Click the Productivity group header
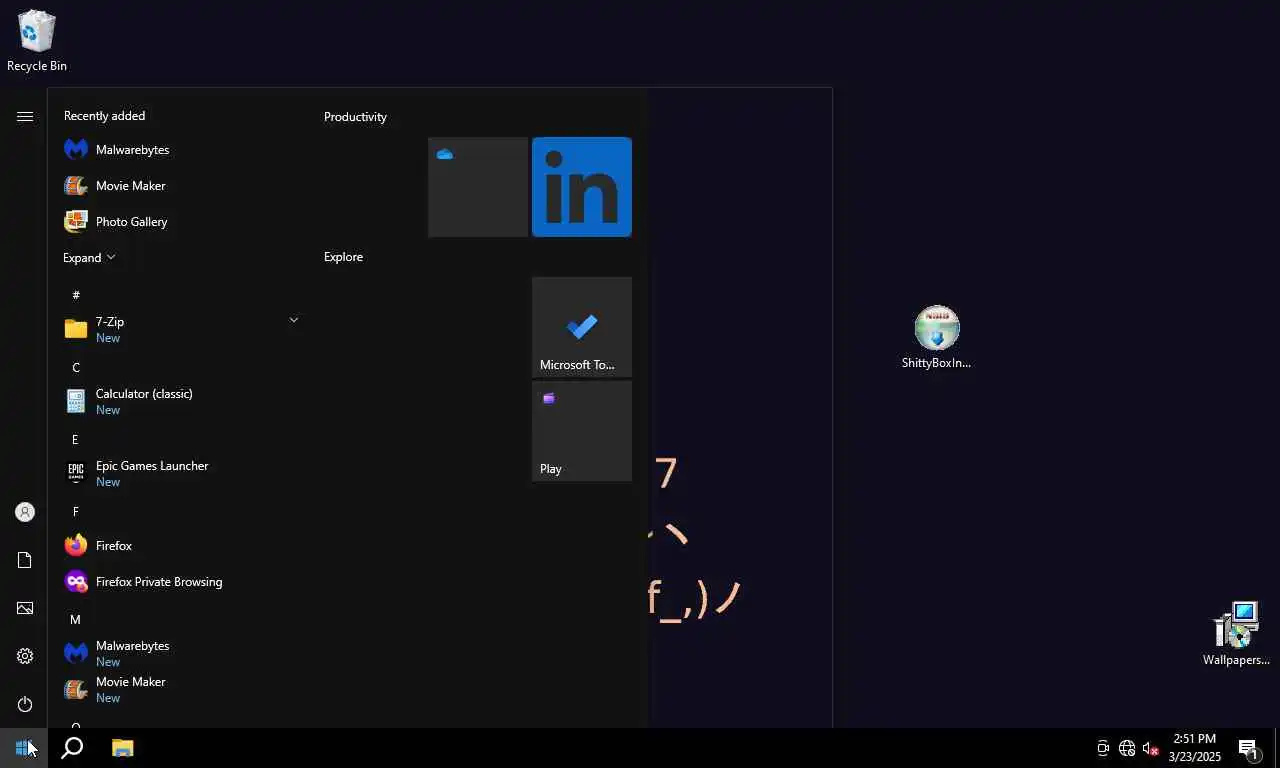Image resolution: width=1280 pixels, height=768 pixels. [355, 117]
